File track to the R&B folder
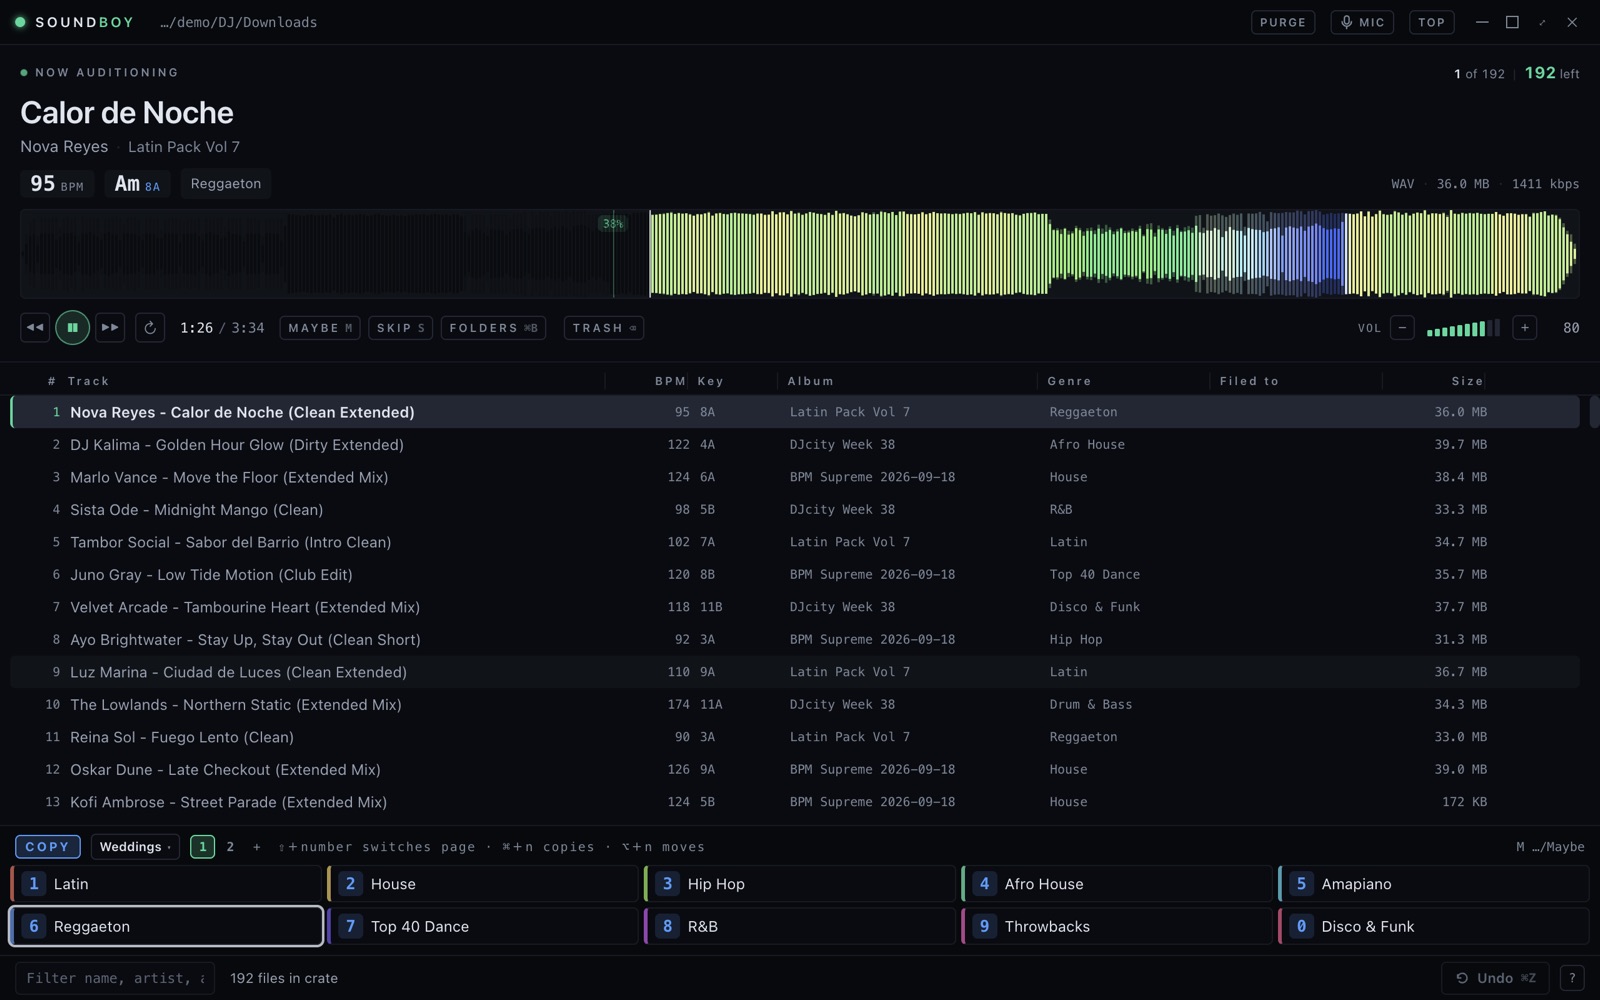 tap(800, 926)
